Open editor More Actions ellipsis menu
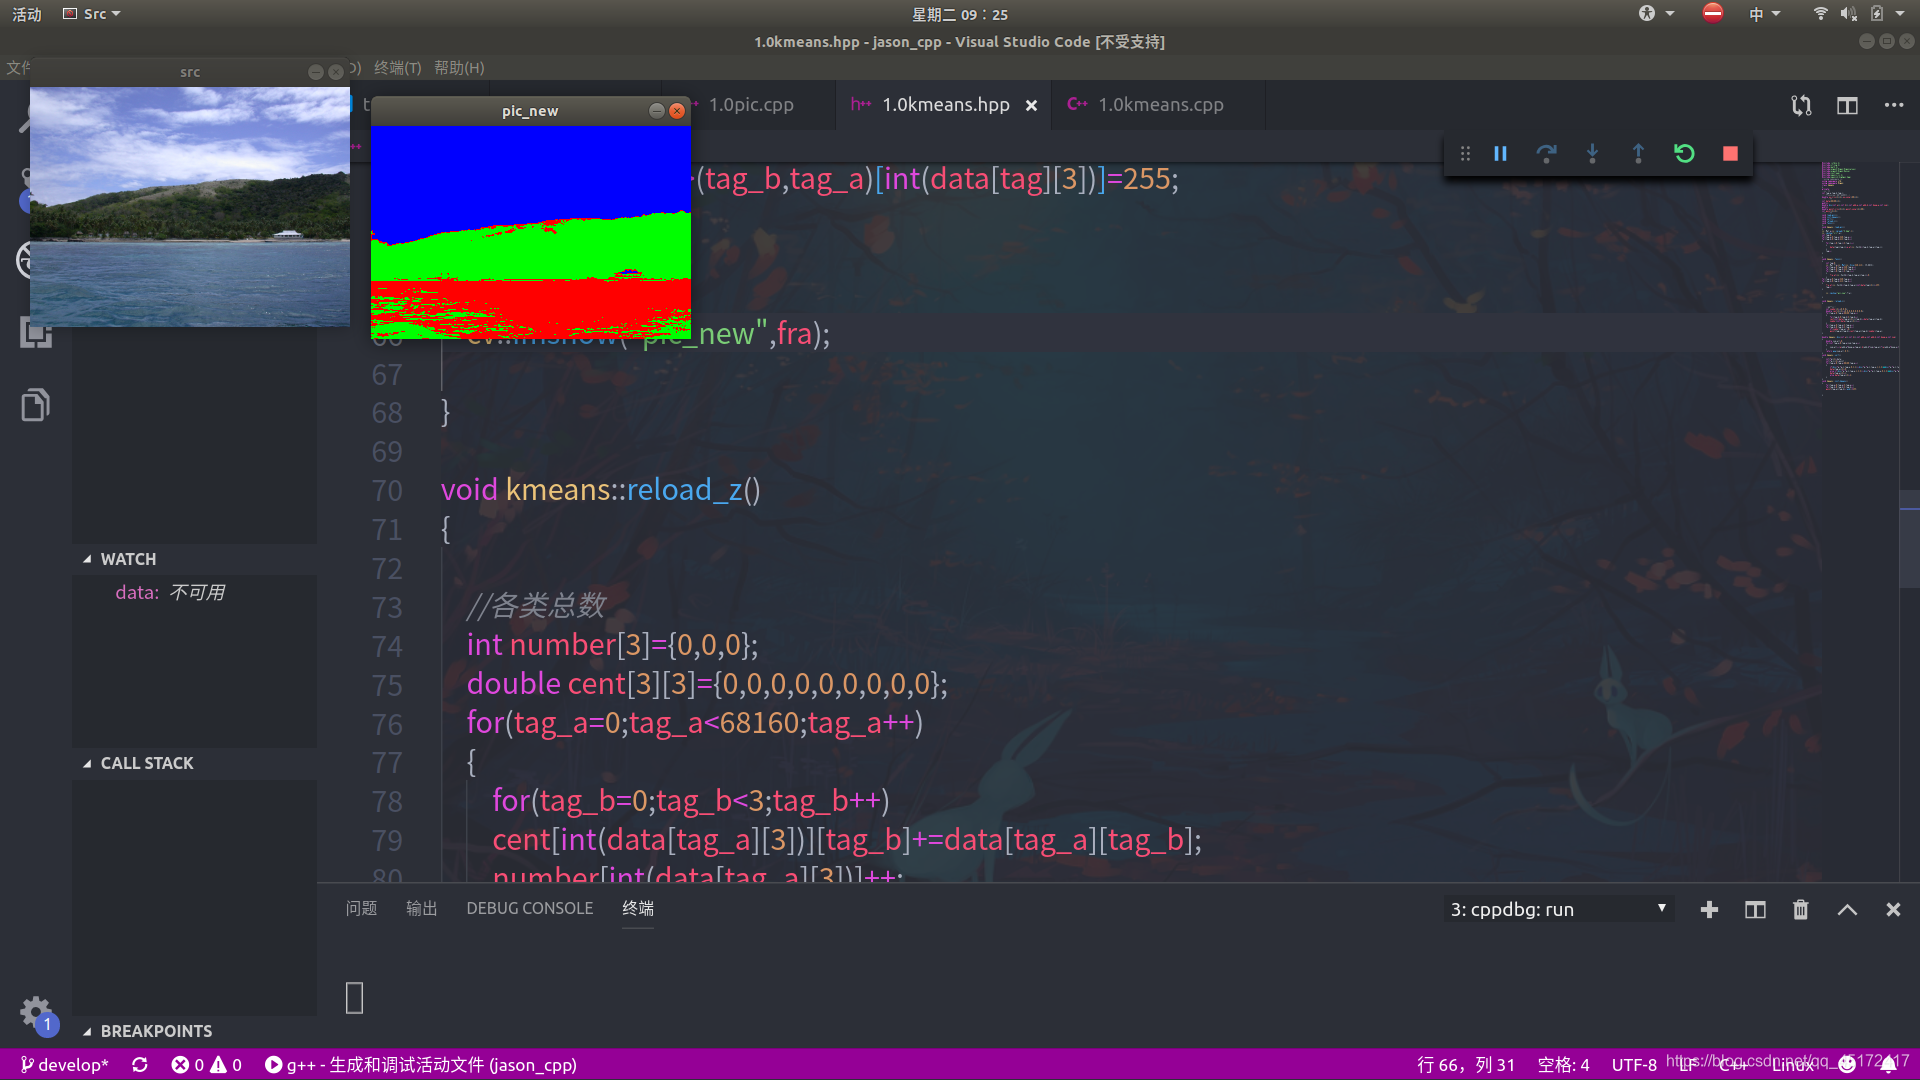This screenshot has width=1920, height=1080. [x=1893, y=106]
